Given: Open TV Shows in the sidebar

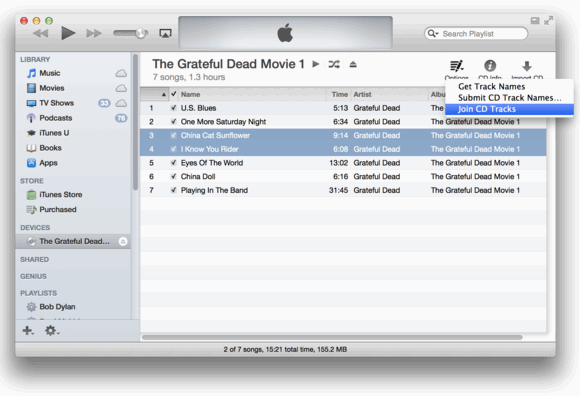Looking at the screenshot, I should [x=57, y=103].
